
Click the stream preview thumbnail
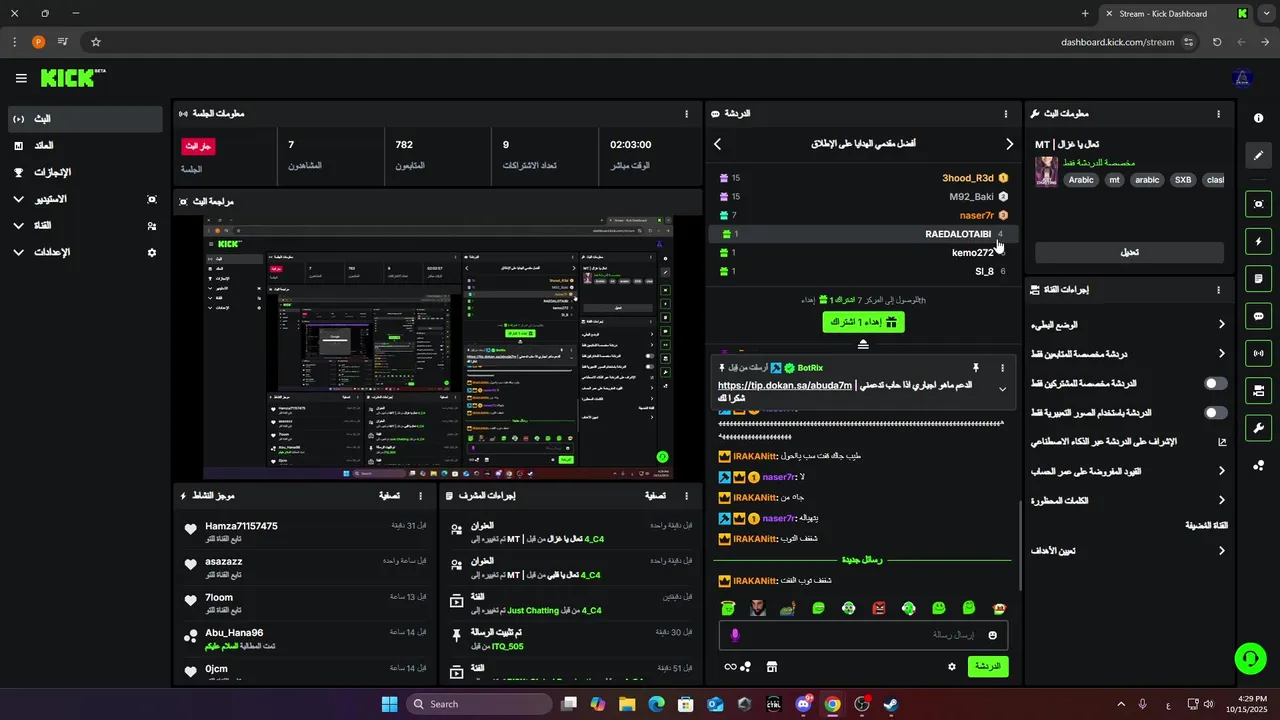(438, 347)
